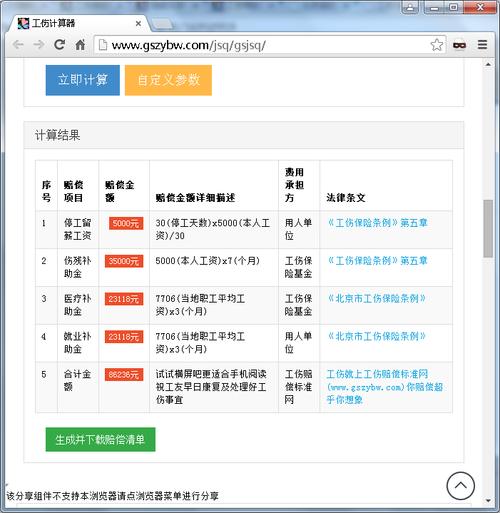
Task: Bookmark this page with the star icon
Action: (437, 45)
